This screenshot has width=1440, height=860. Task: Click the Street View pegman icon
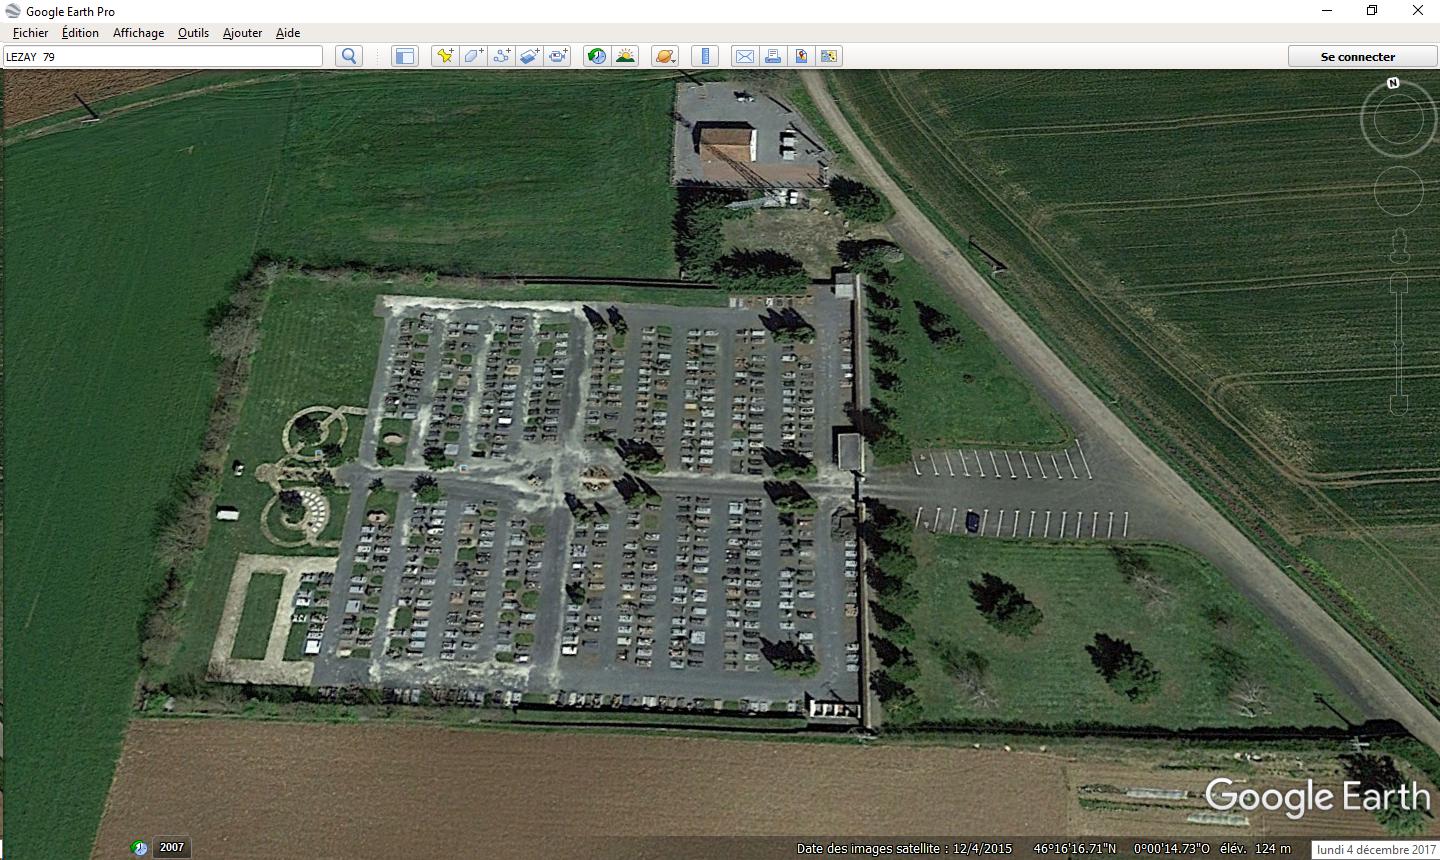click(1398, 244)
